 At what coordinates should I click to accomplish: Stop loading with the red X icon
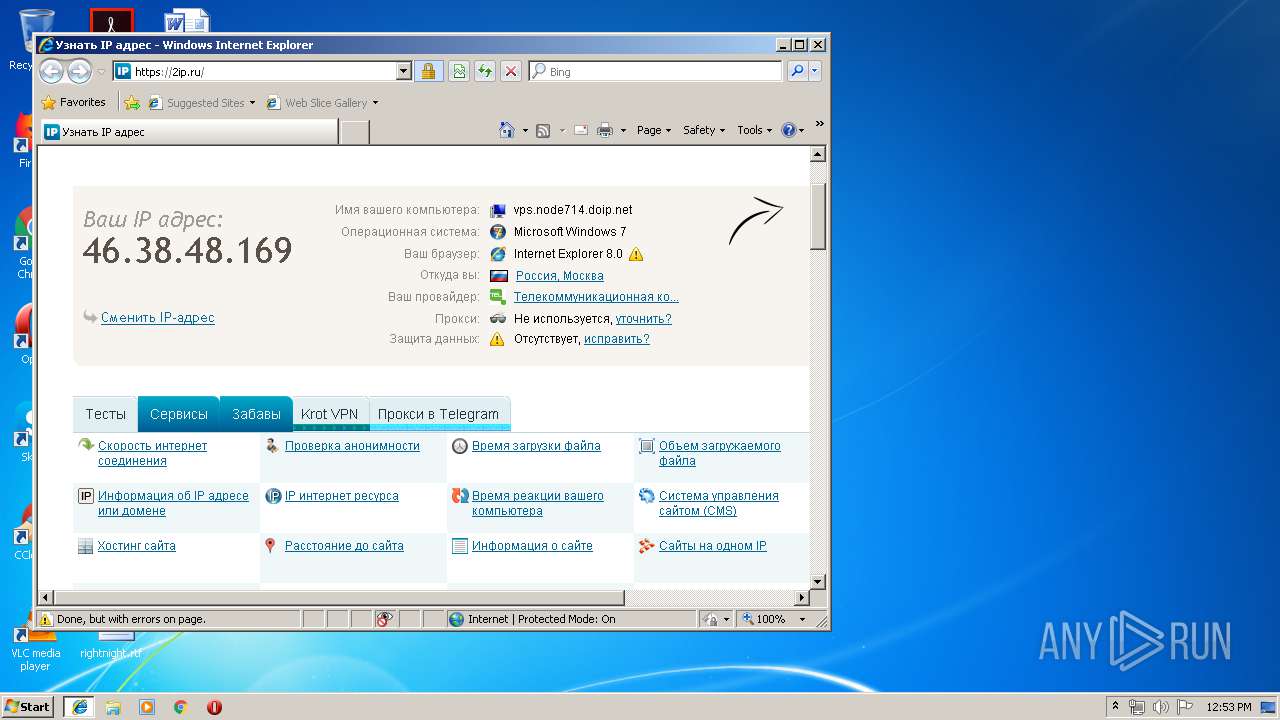510,71
